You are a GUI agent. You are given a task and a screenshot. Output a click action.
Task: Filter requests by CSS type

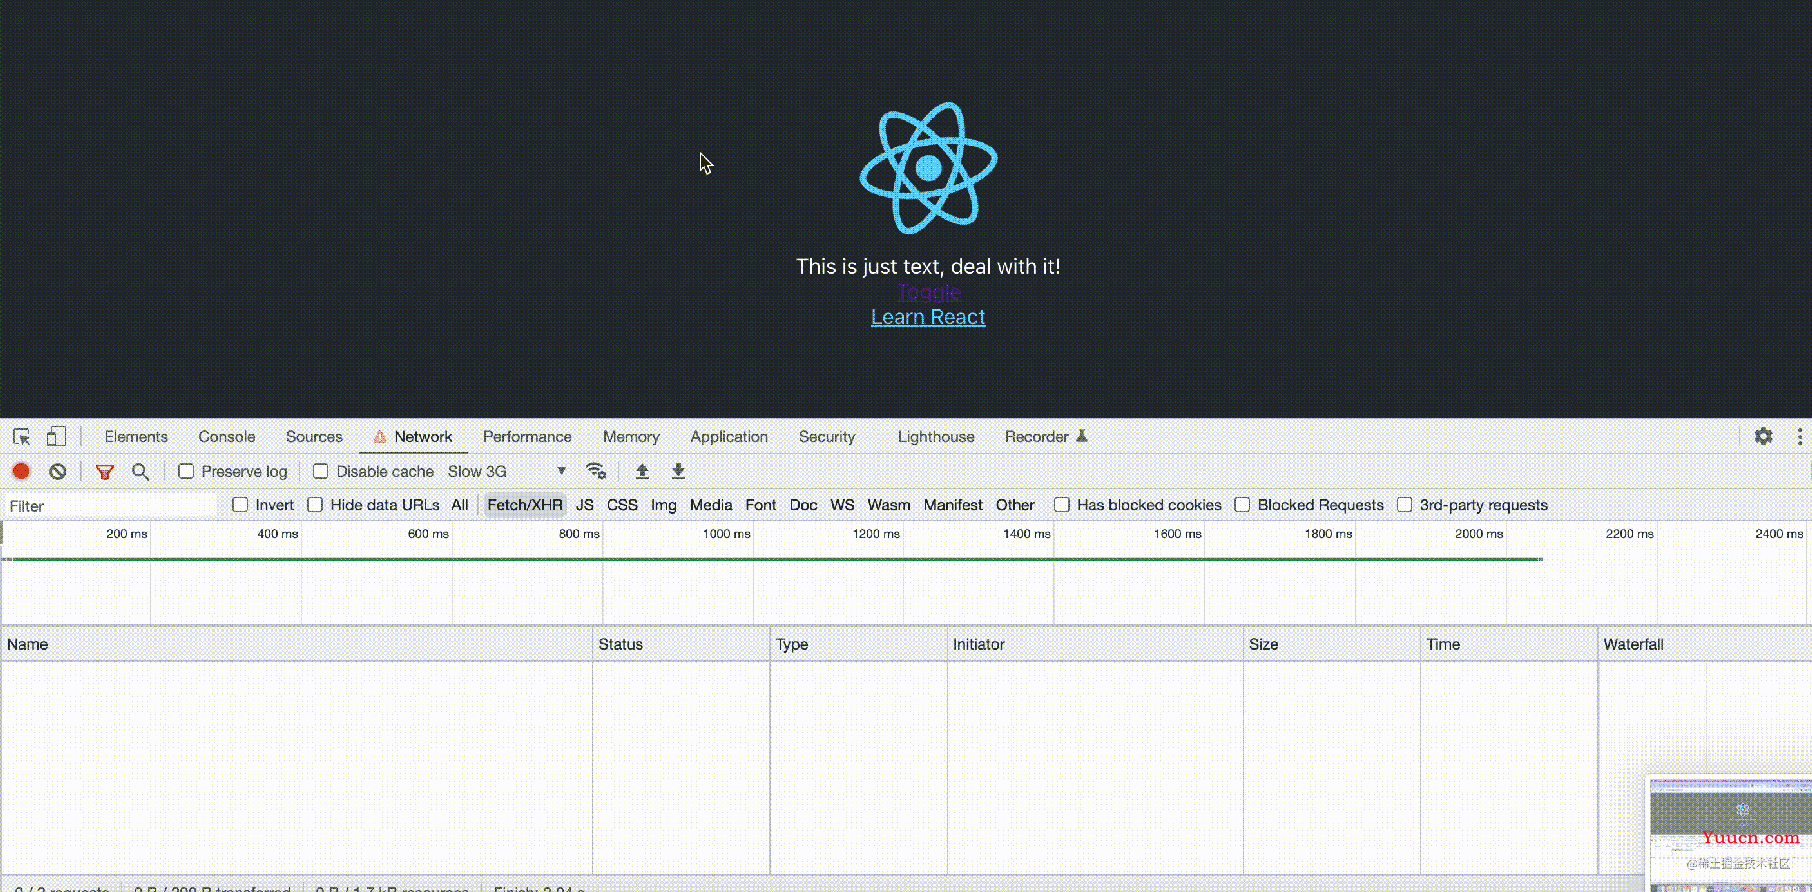[x=622, y=505]
